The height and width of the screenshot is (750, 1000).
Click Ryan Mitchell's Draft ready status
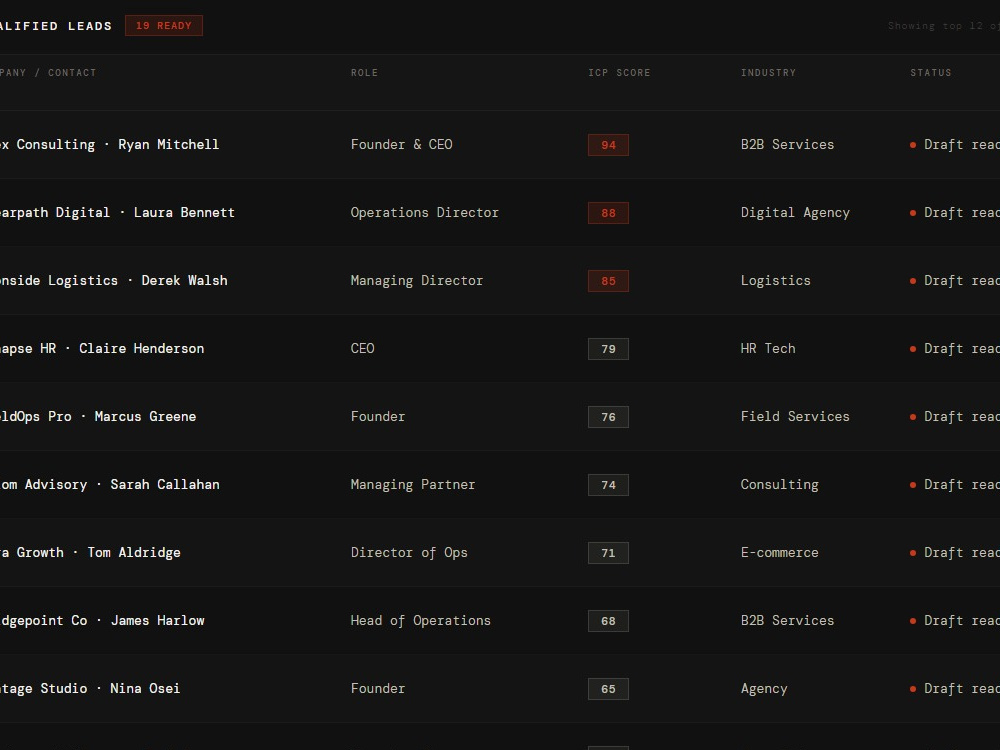pyautogui.click(x=955, y=145)
